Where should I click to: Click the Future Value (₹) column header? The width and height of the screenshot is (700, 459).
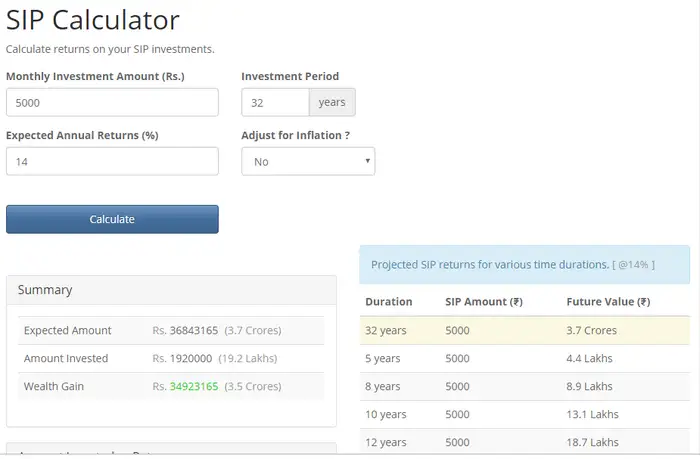pyautogui.click(x=608, y=301)
